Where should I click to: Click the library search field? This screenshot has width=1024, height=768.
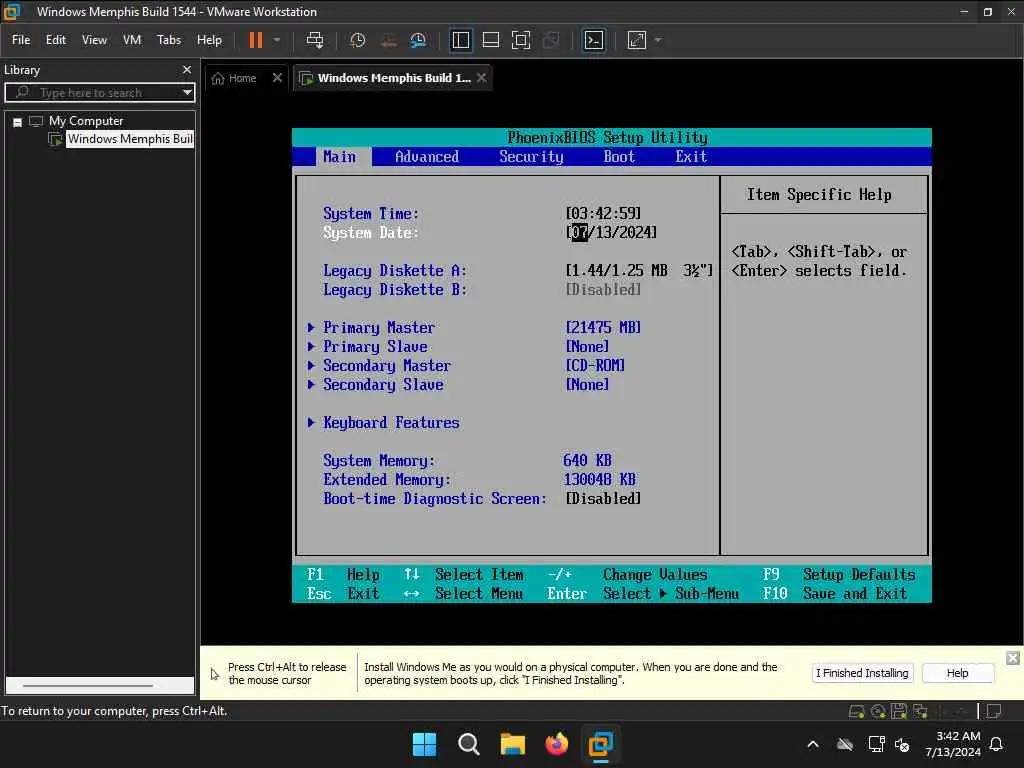[98, 93]
